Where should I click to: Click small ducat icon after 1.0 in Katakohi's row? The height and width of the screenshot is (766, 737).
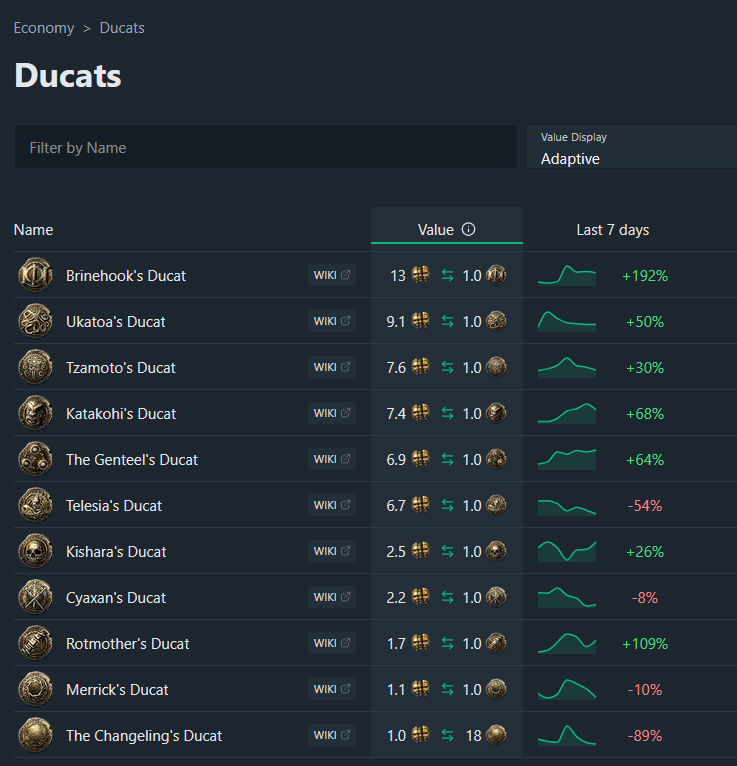pos(496,413)
